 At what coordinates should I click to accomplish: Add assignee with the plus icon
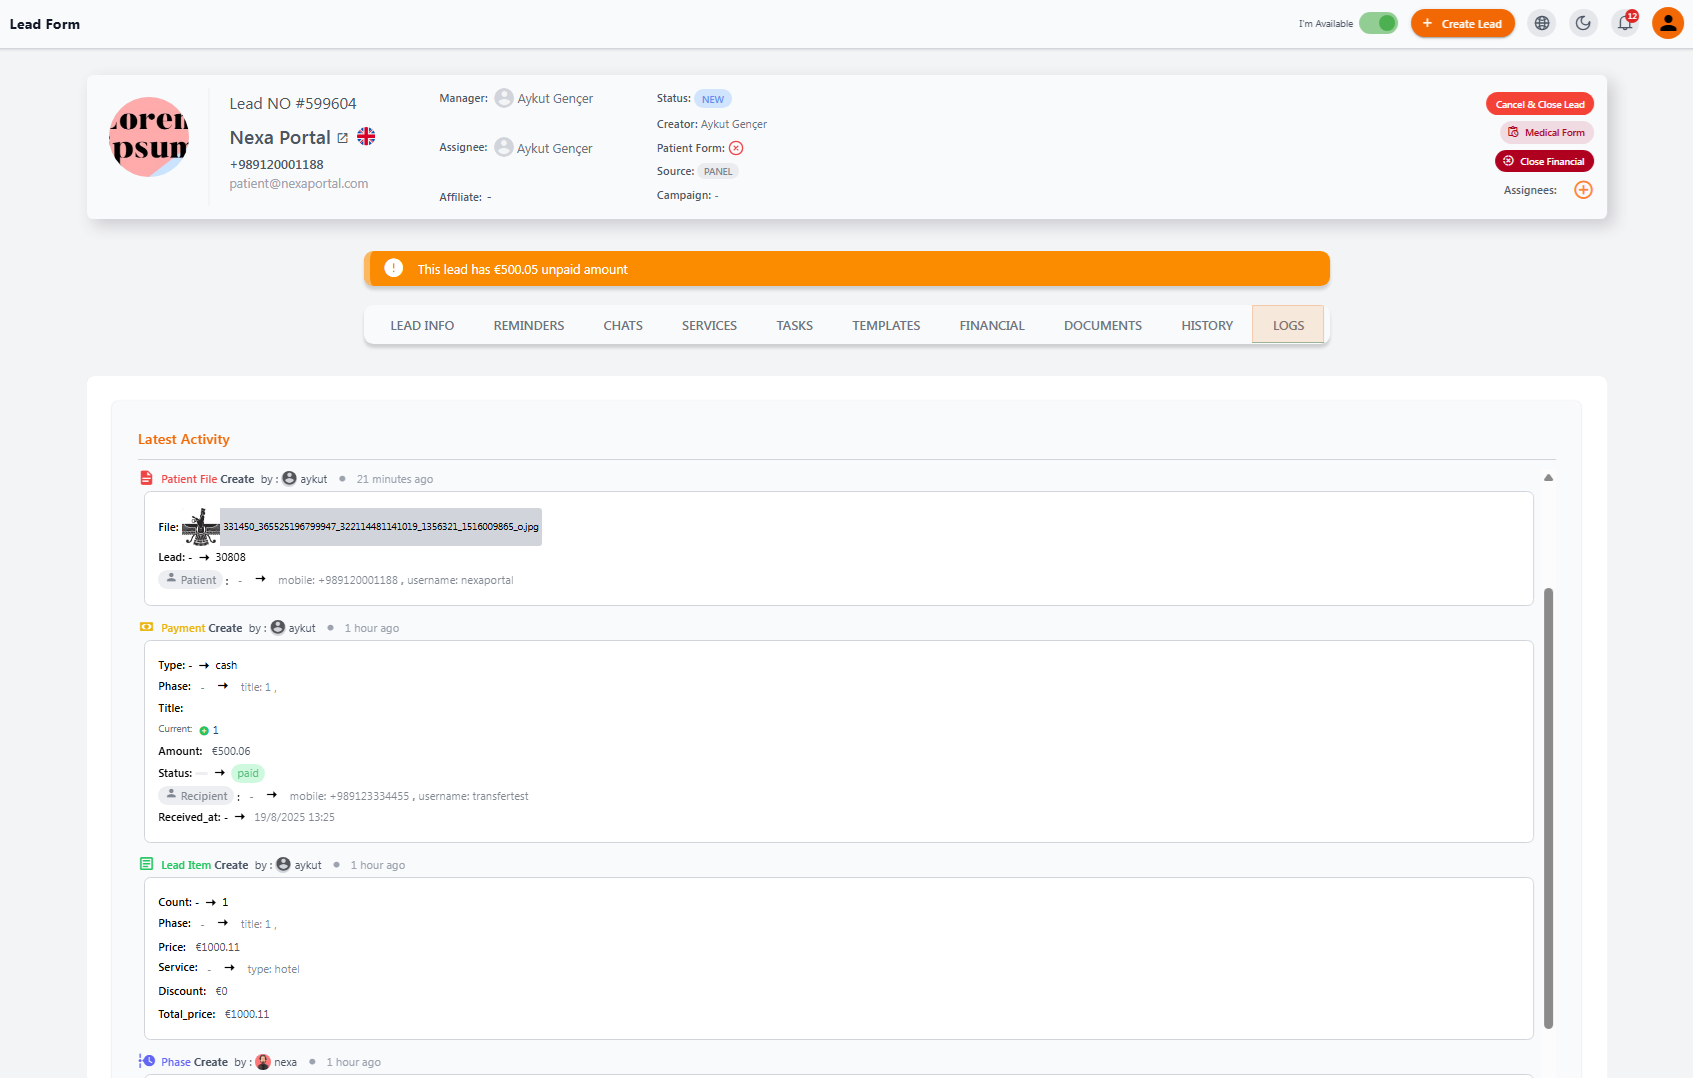(x=1583, y=190)
